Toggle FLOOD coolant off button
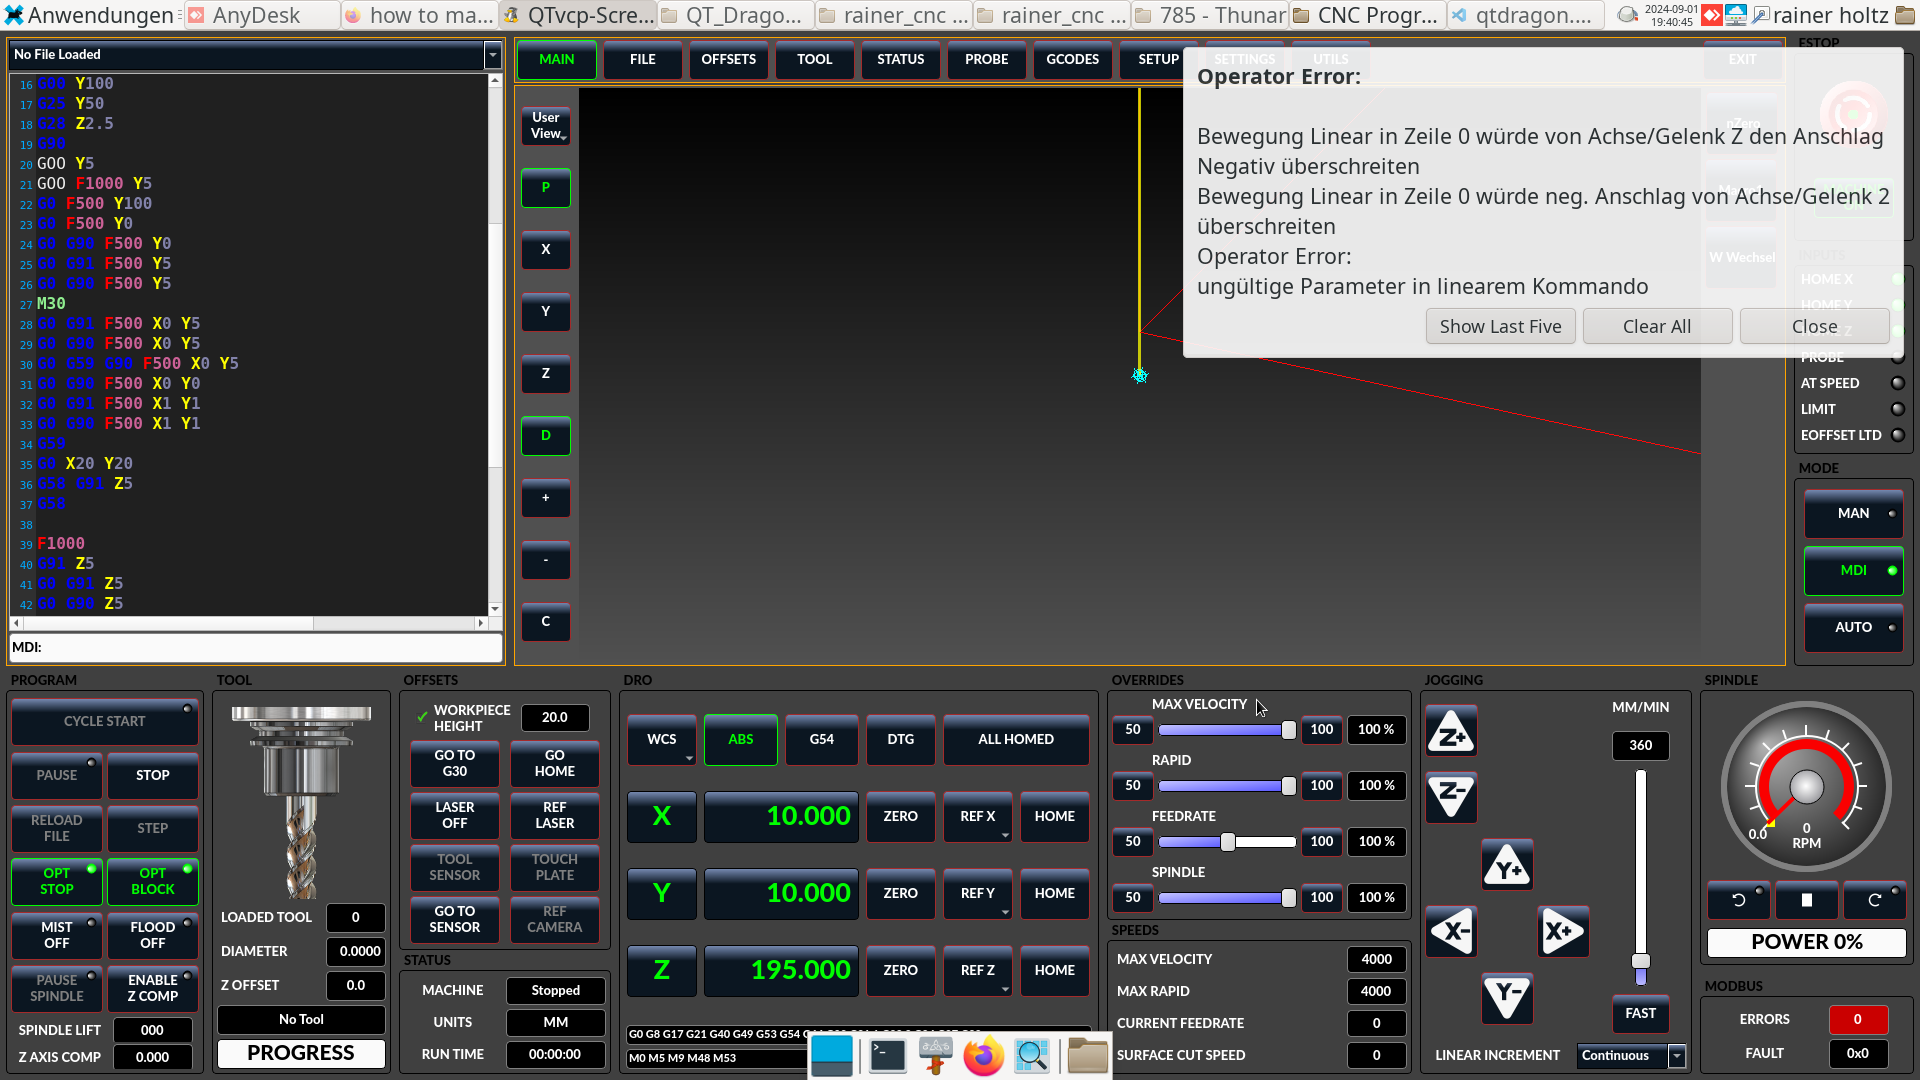 153,936
